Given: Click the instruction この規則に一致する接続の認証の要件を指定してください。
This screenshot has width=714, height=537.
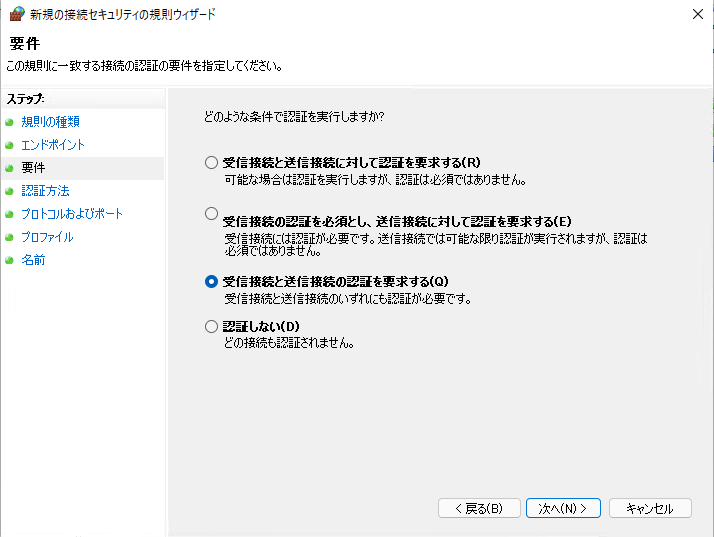Looking at the screenshot, I should tap(144, 66).
